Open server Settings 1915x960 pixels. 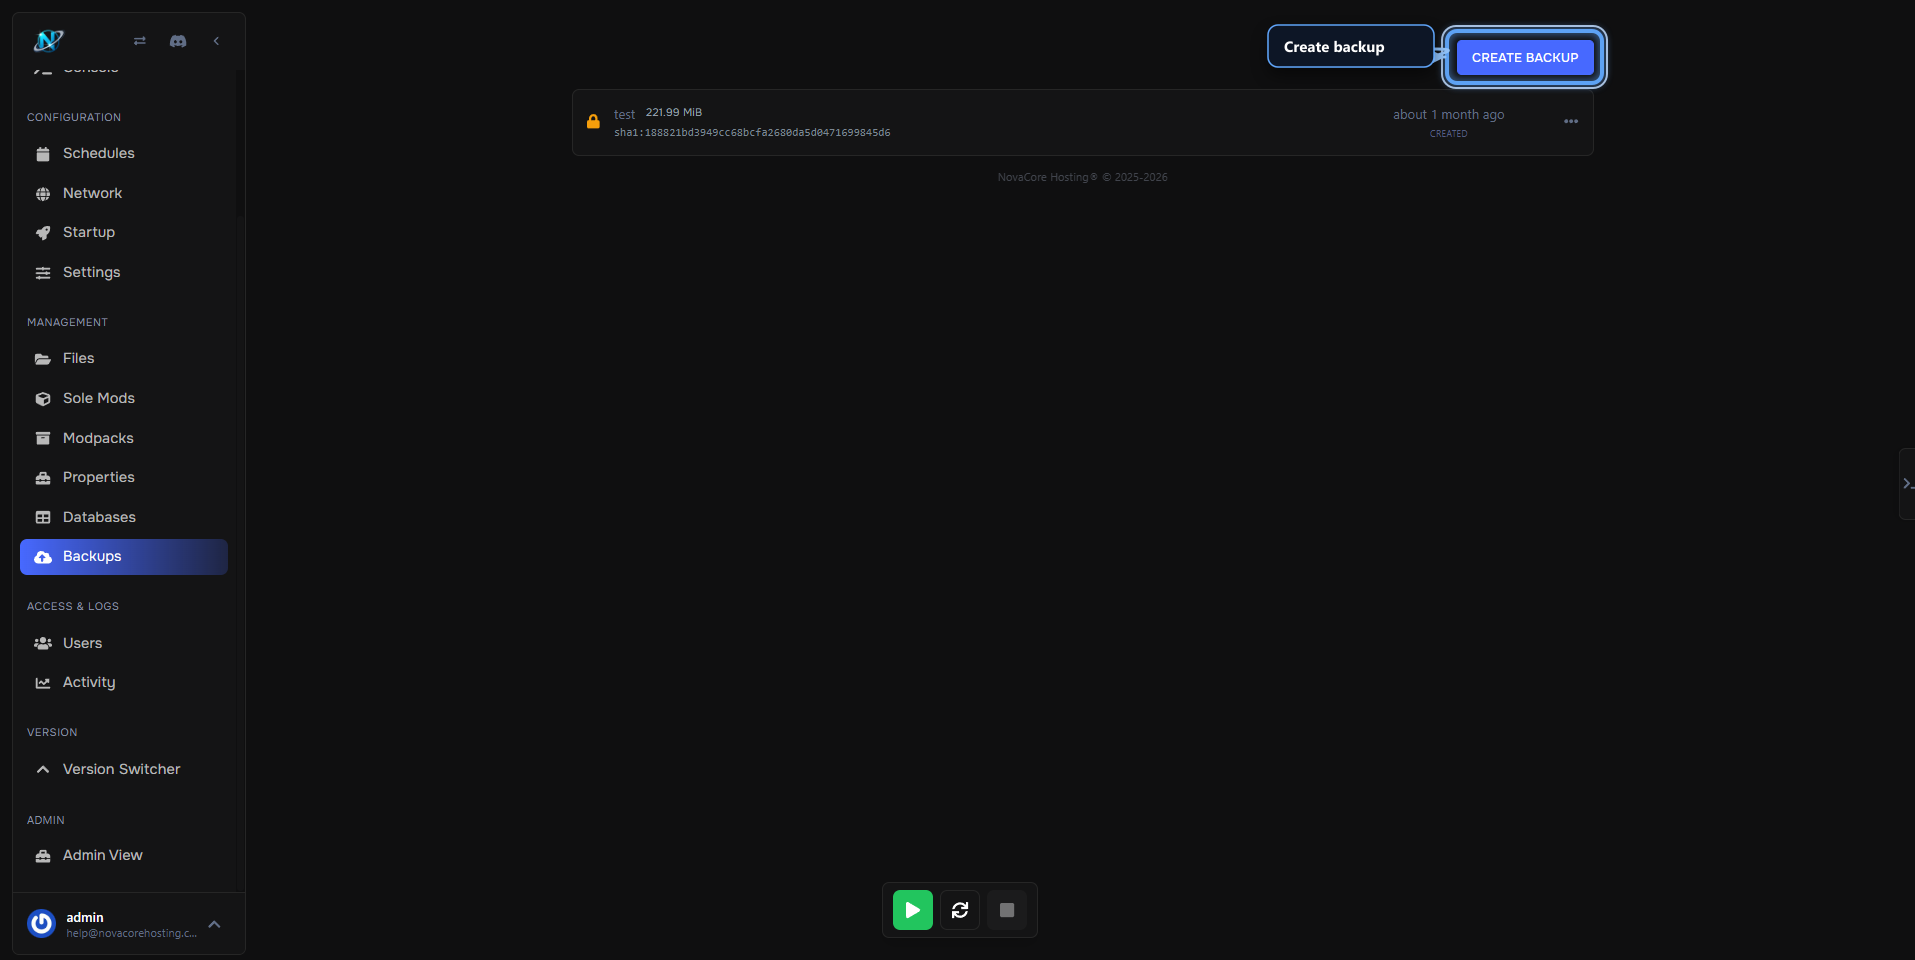tap(124, 272)
